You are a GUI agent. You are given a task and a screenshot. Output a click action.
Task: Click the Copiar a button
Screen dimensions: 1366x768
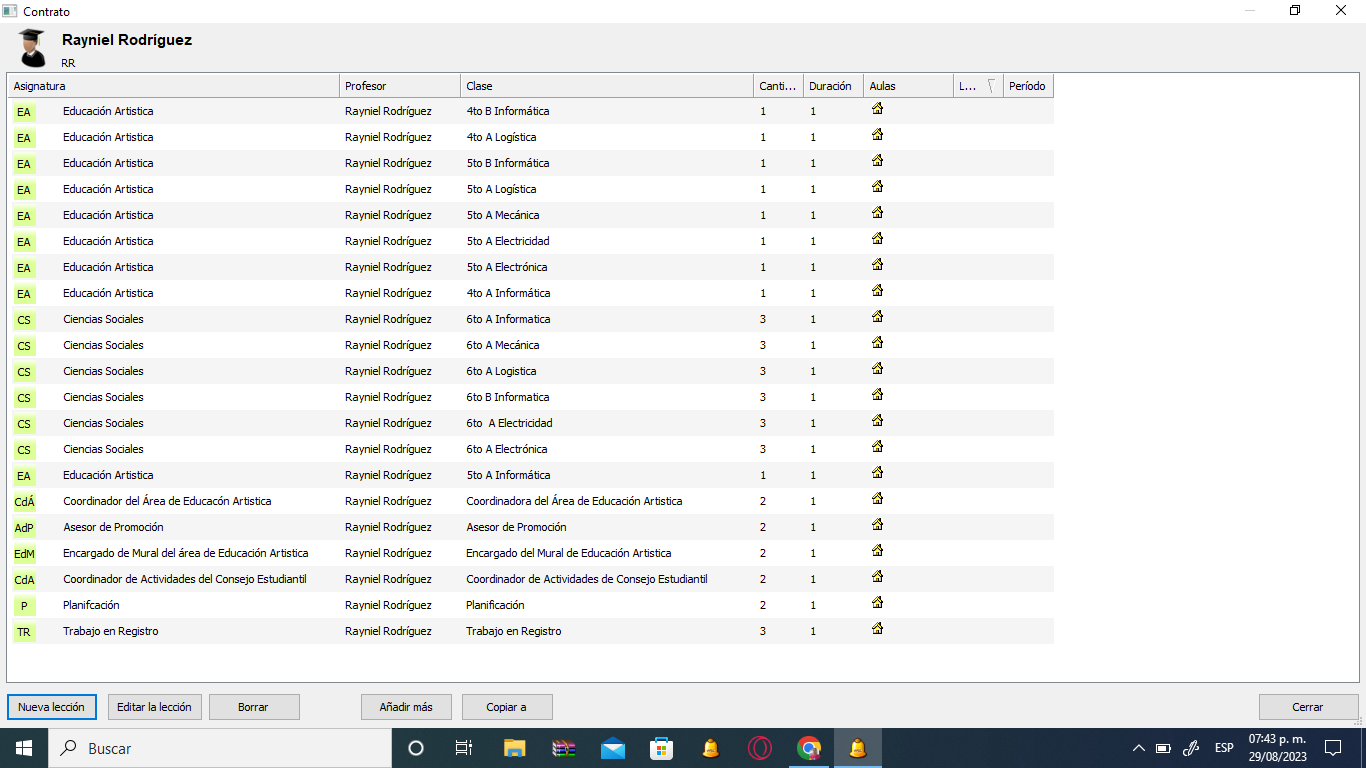click(507, 707)
